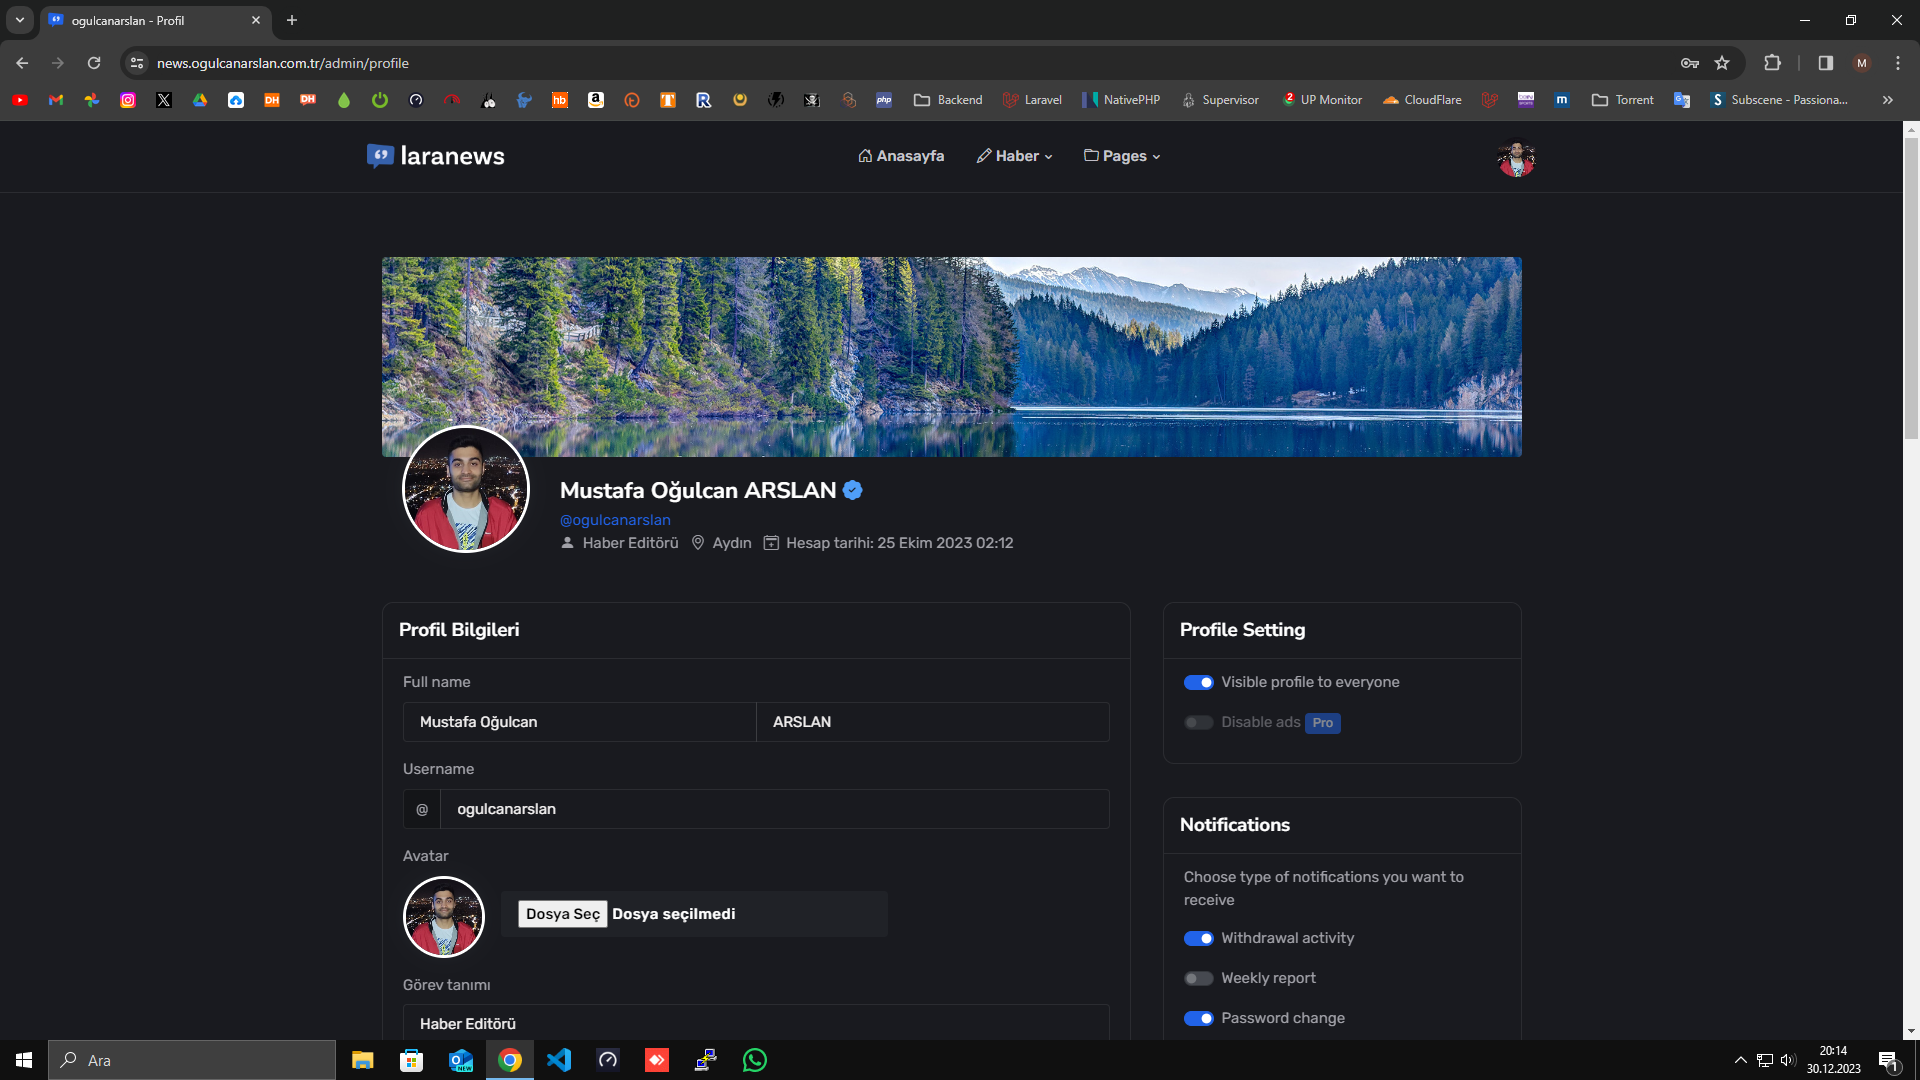Screen dimensions: 1920x1080
Task: Show hidden bookmarks overflow chevron
Action: coord(1887,100)
